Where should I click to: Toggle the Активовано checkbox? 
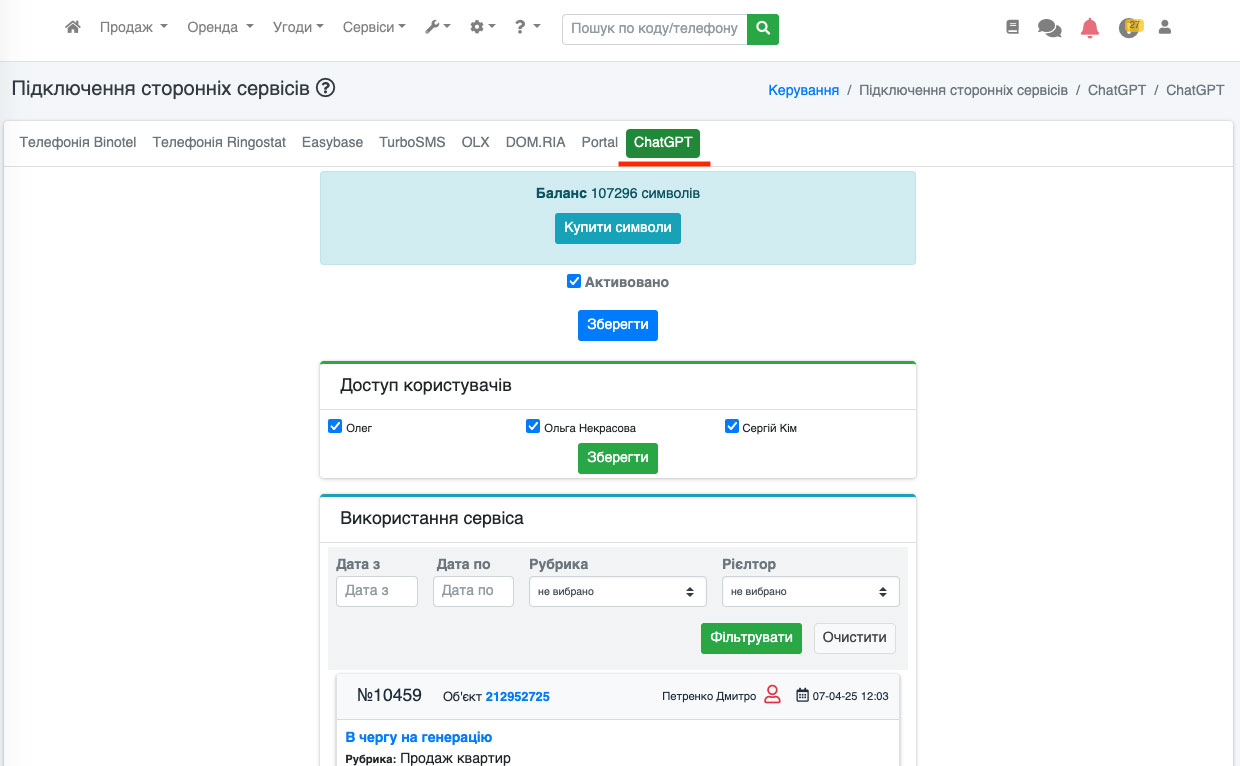(x=574, y=282)
